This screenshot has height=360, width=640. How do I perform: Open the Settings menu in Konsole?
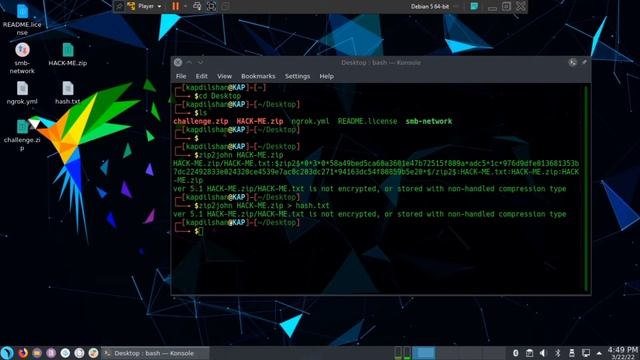click(x=297, y=76)
